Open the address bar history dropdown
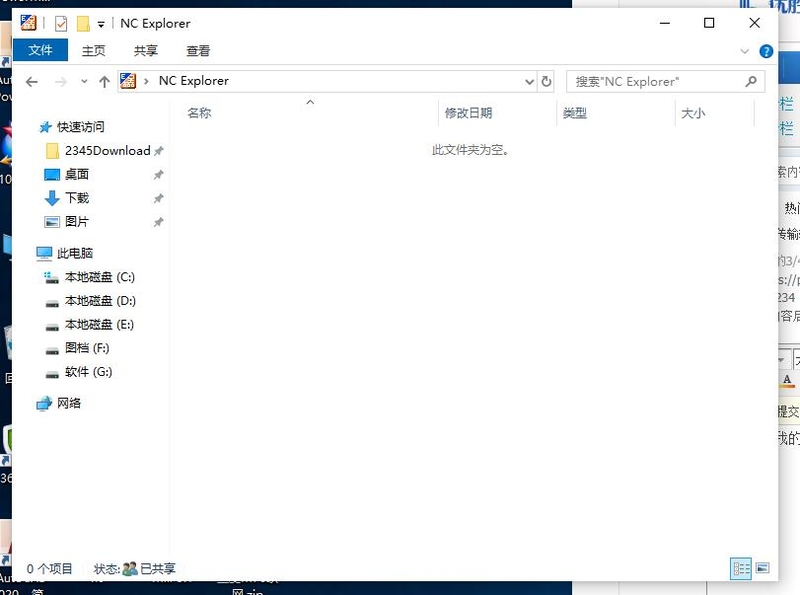Viewport: 800px width, 595px height. [529, 82]
